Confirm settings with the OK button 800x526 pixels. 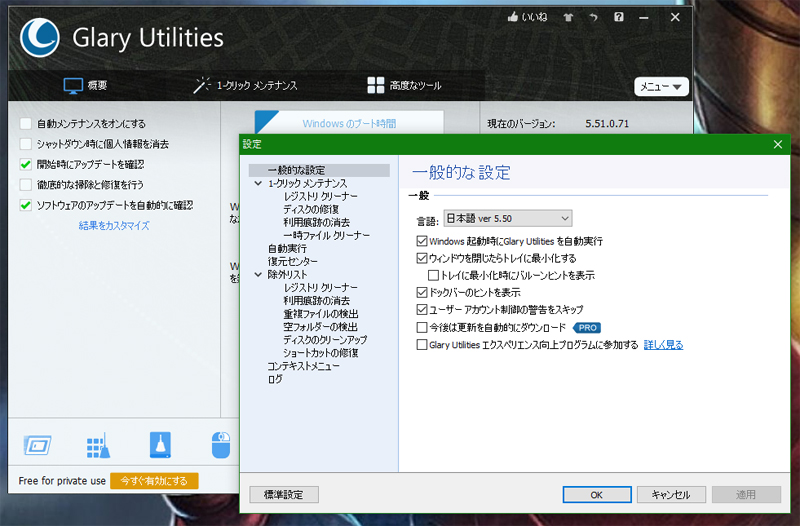(x=597, y=494)
